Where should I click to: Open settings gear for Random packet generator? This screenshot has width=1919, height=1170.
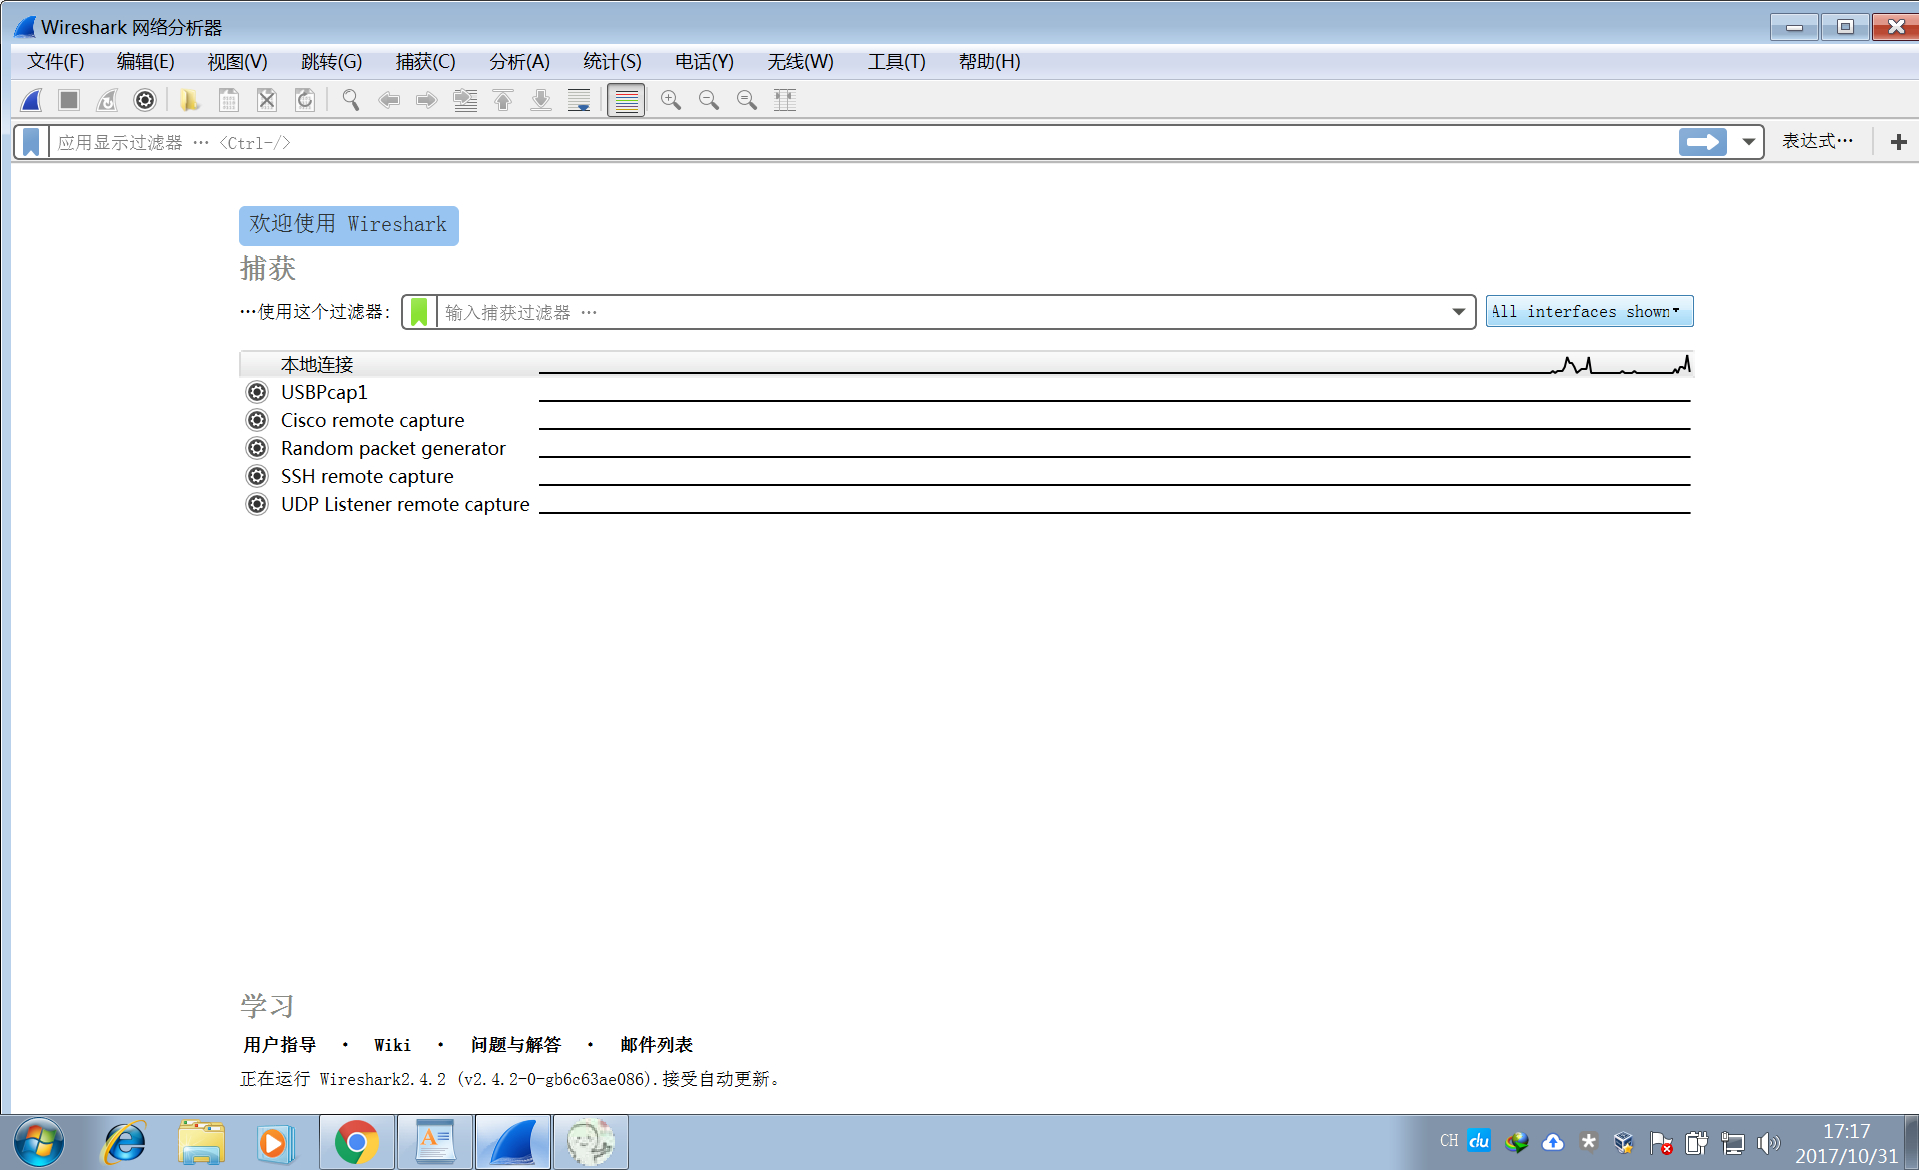tap(257, 448)
